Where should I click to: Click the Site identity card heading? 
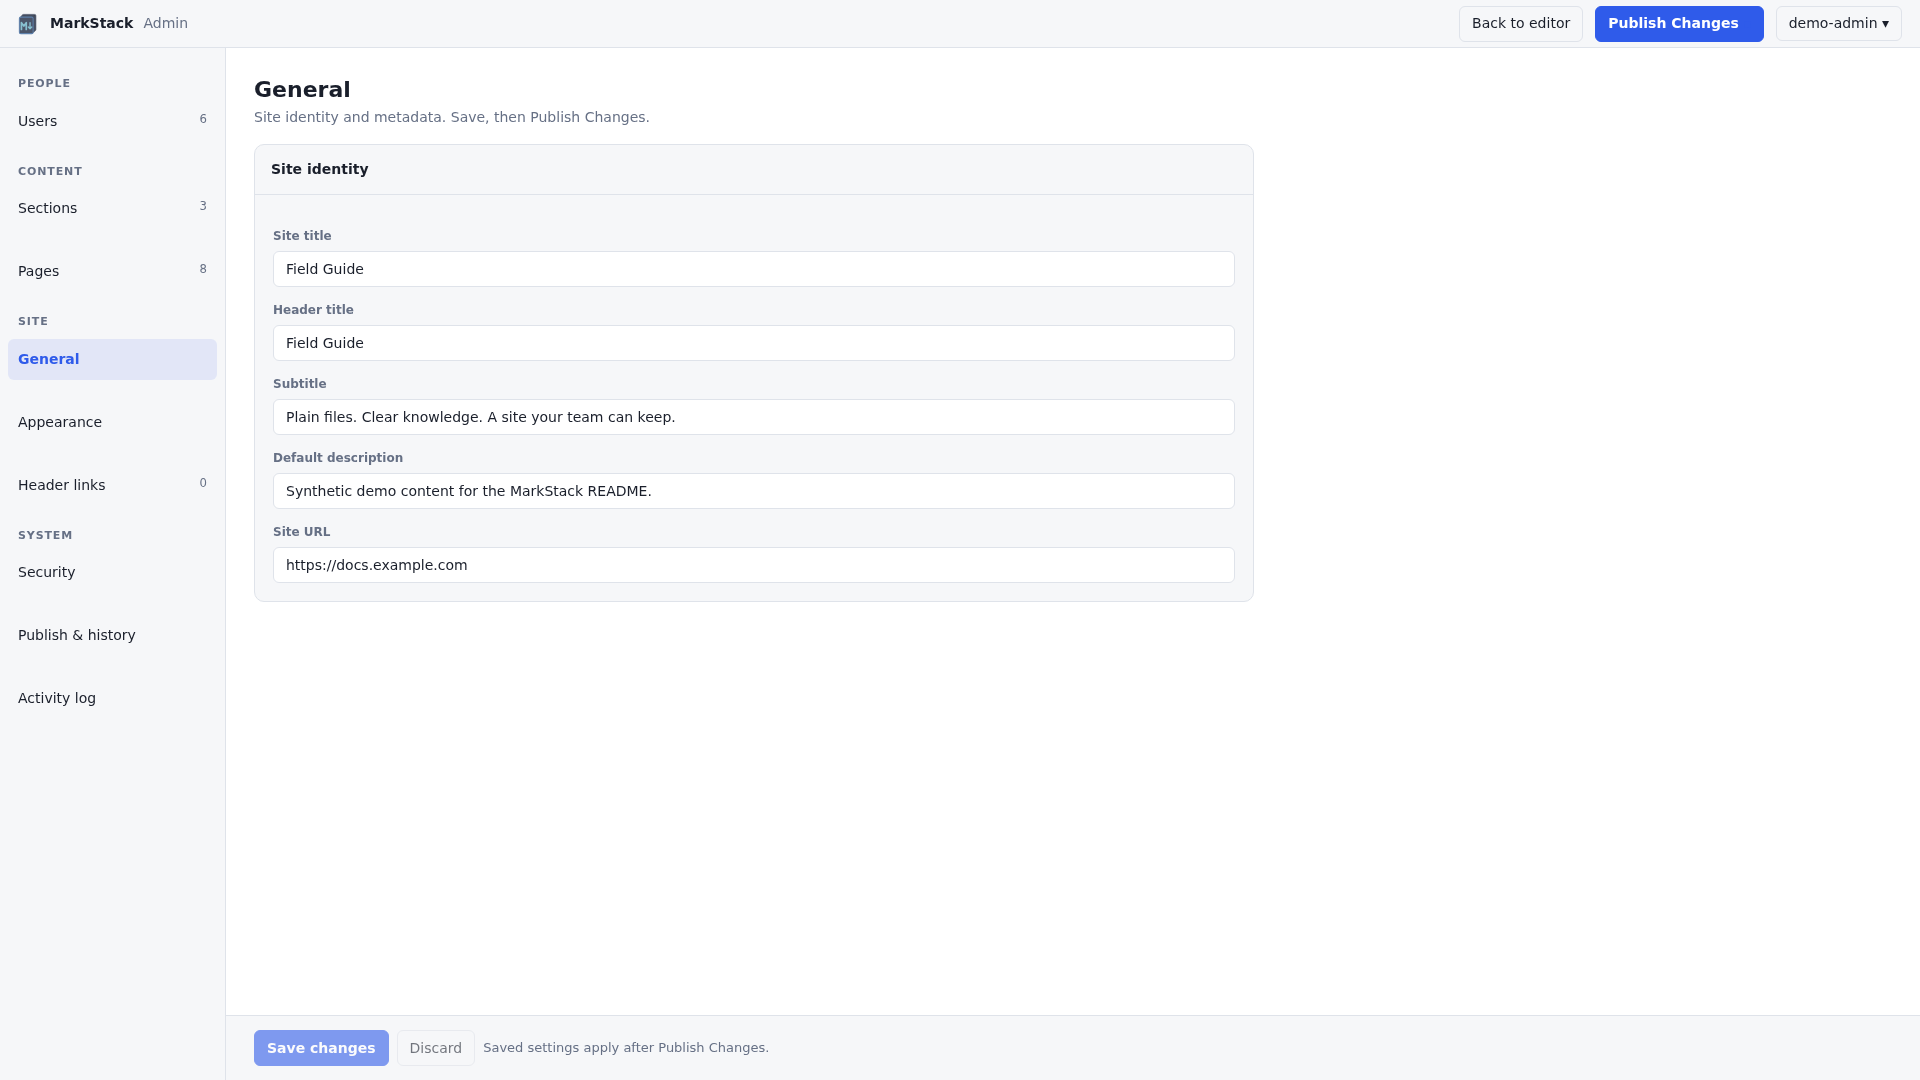[320, 169]
